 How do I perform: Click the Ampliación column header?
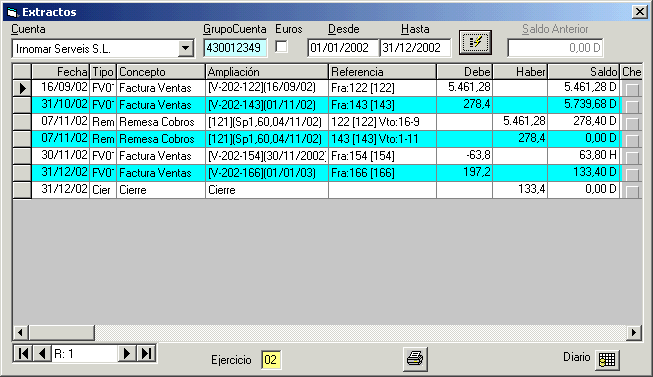[267, 72]
